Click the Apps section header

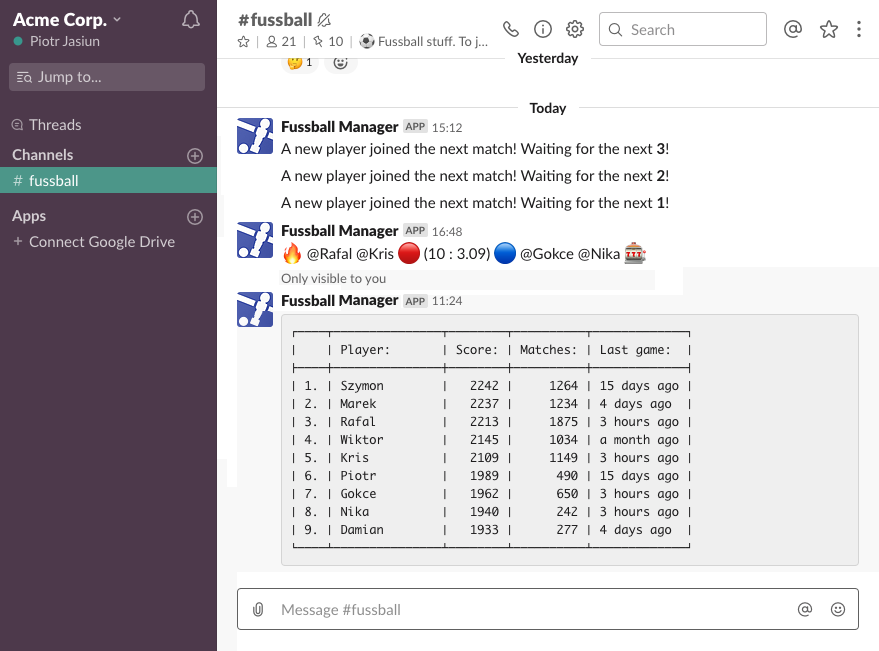29,216
